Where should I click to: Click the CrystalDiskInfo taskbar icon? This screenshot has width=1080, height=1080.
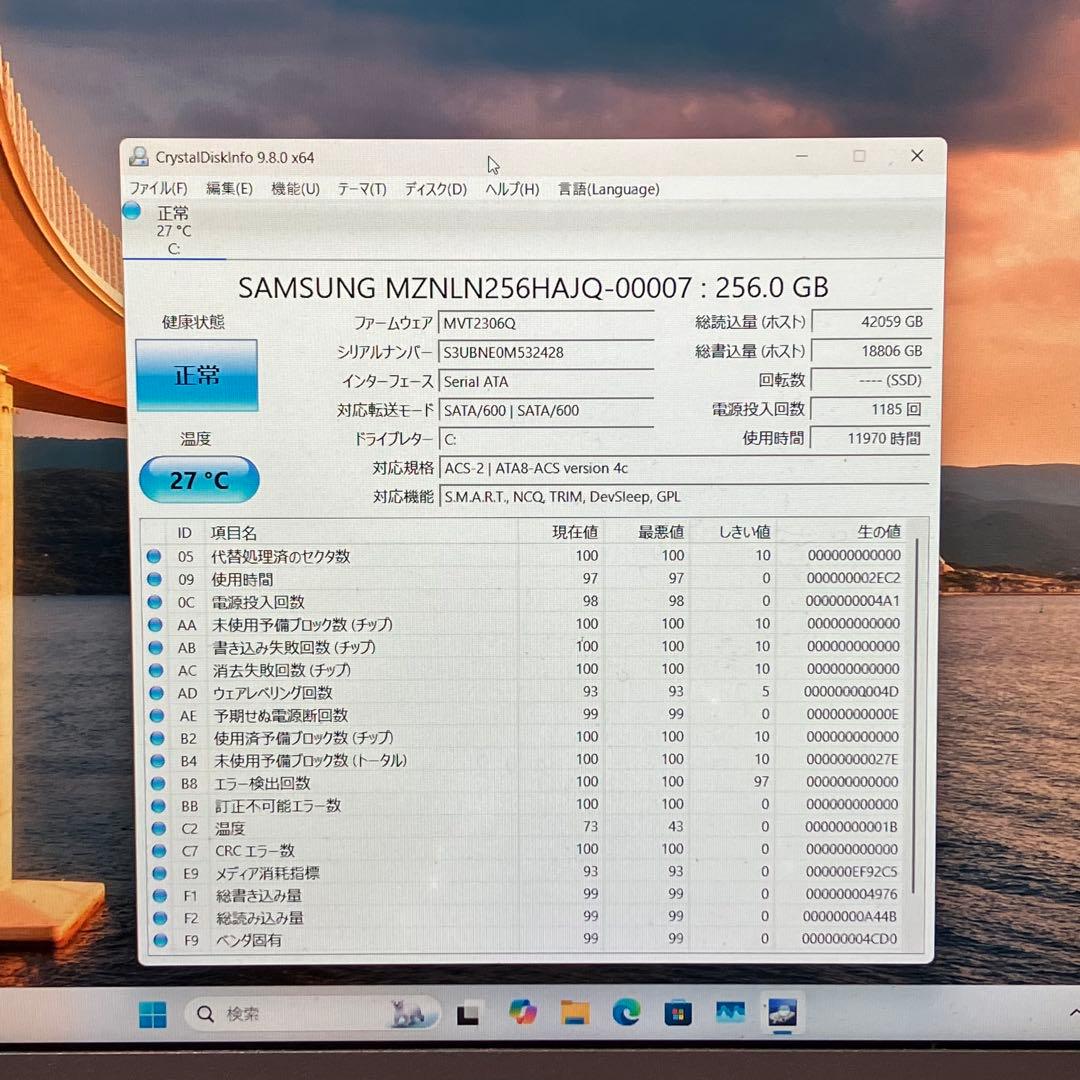[x=782, y=1012]
